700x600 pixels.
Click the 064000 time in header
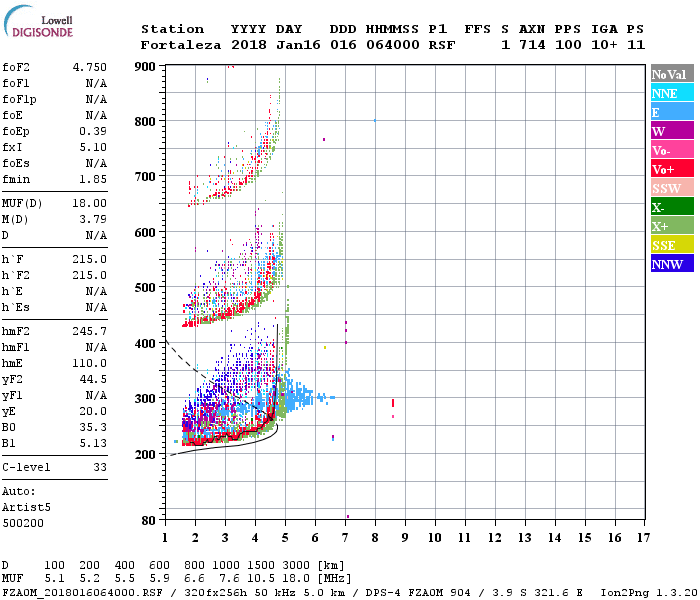[393, 45]
